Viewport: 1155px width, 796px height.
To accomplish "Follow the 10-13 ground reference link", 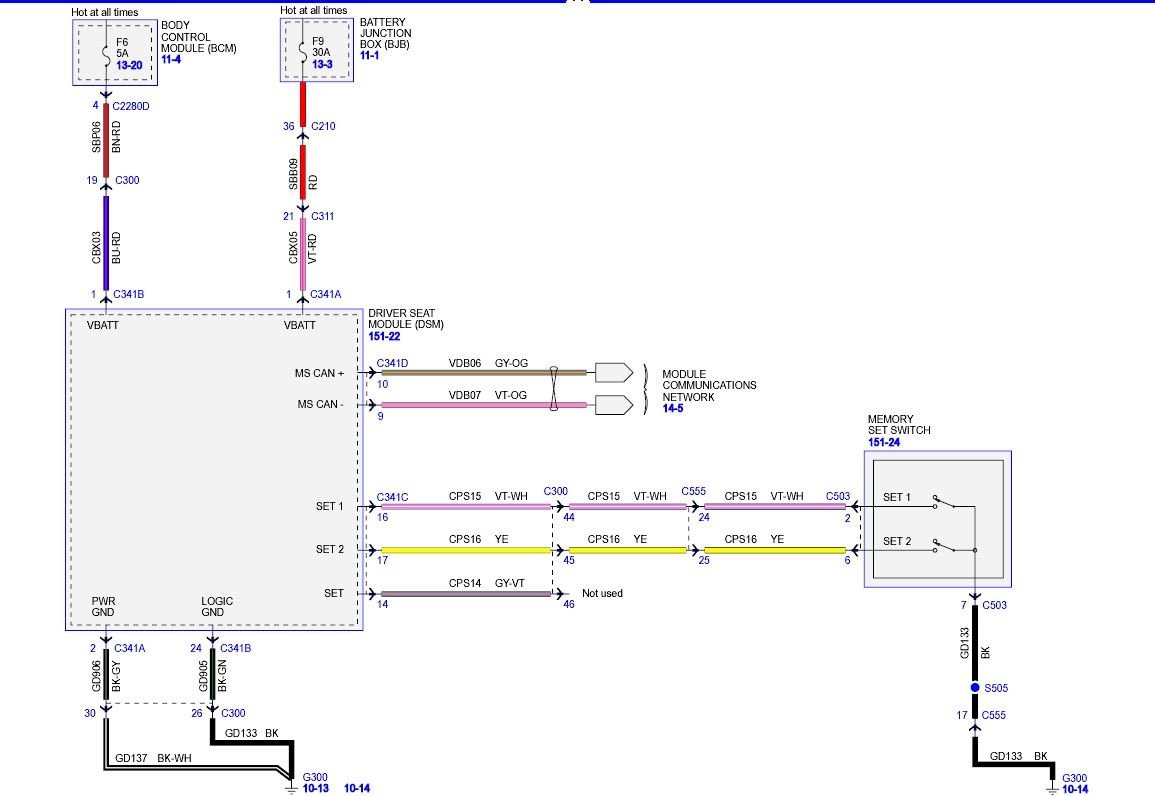I will tap(315, 789).
